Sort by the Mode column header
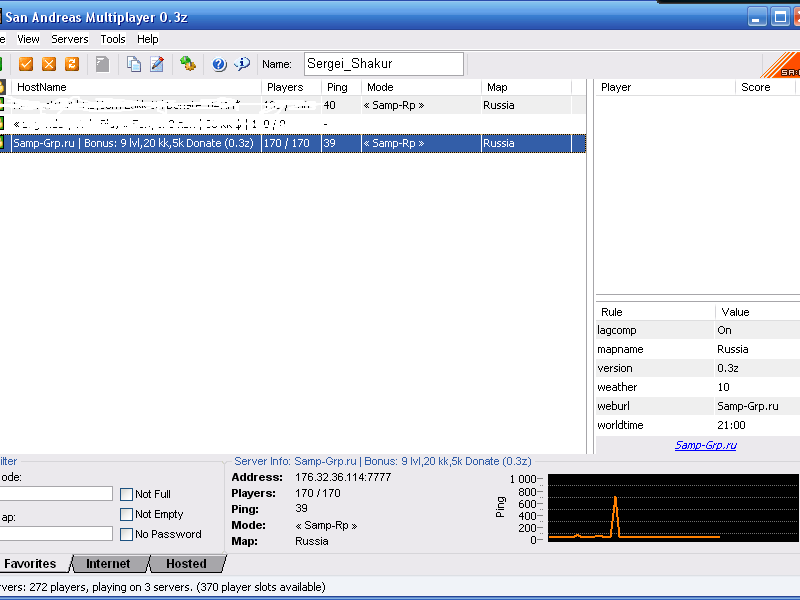This screenshot has width=800, height=600. click(421, 87)
